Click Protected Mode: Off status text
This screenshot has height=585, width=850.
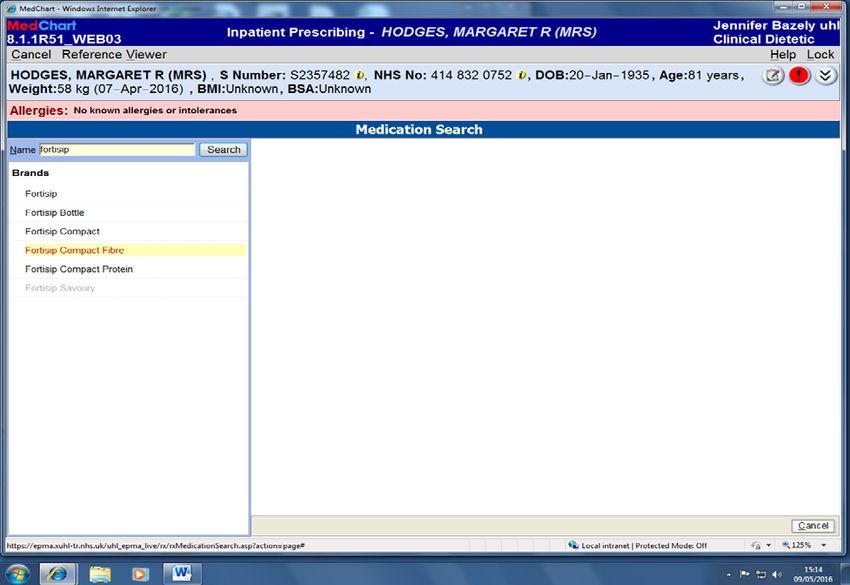coord(671,545)
